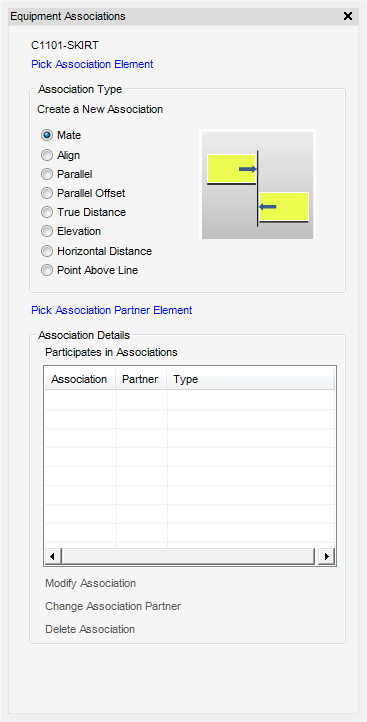This screenshot has height=722, width=367.
Task: Click the right scroll arrow of table
Action: (326, 556)
